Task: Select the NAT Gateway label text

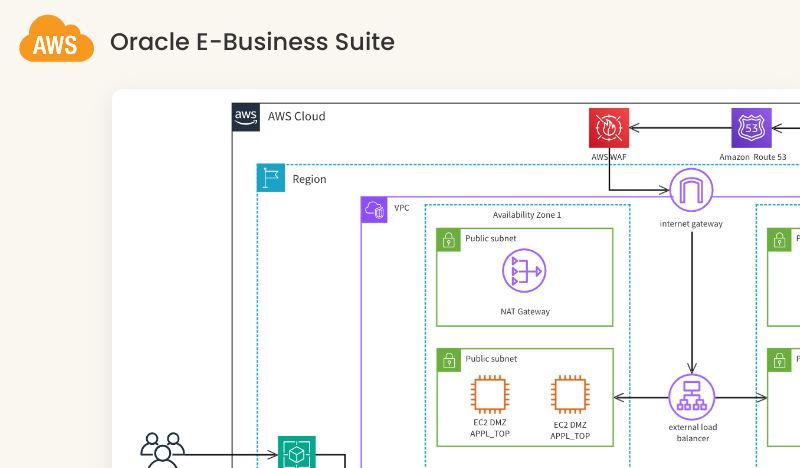Action: pos(525,311)
